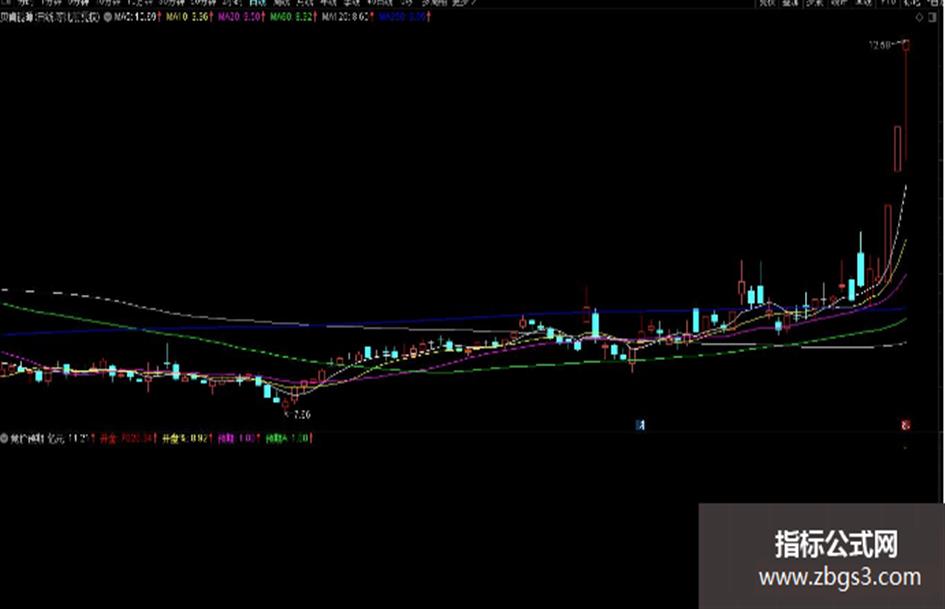This screenshot has height=609, width=945.
Task: Click the blue info marker under the chart
Action: point(641,425)
